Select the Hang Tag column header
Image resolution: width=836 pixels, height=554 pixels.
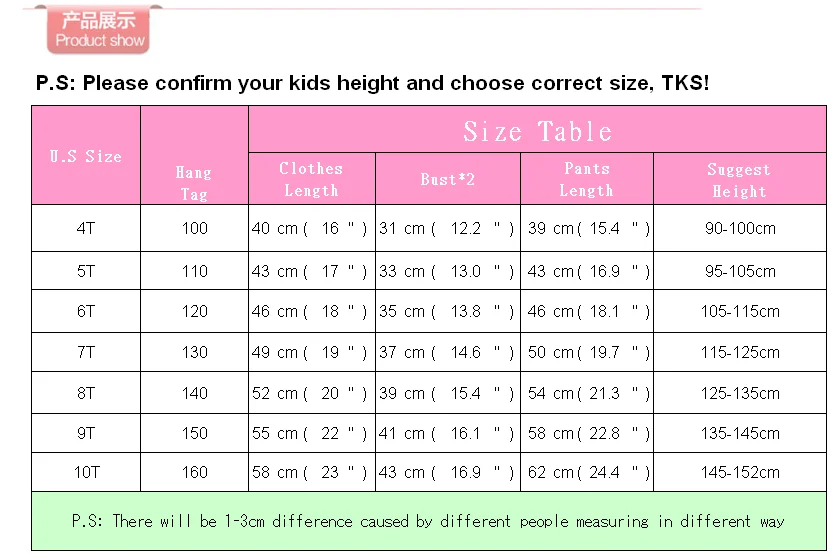click(x=194, y=155)
